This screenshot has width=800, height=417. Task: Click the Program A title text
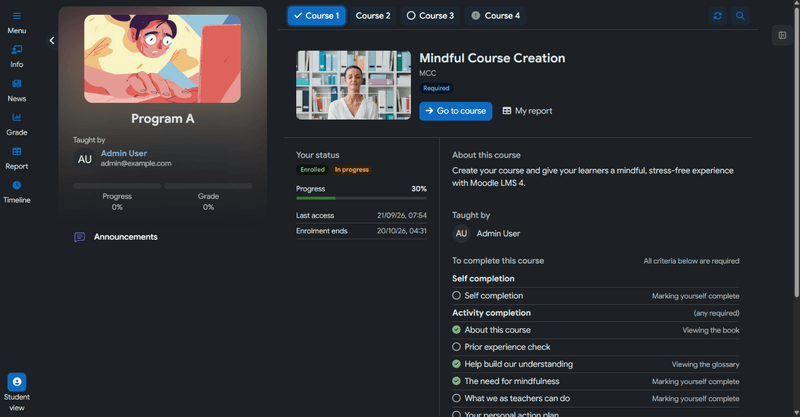(x=163, y=119)
